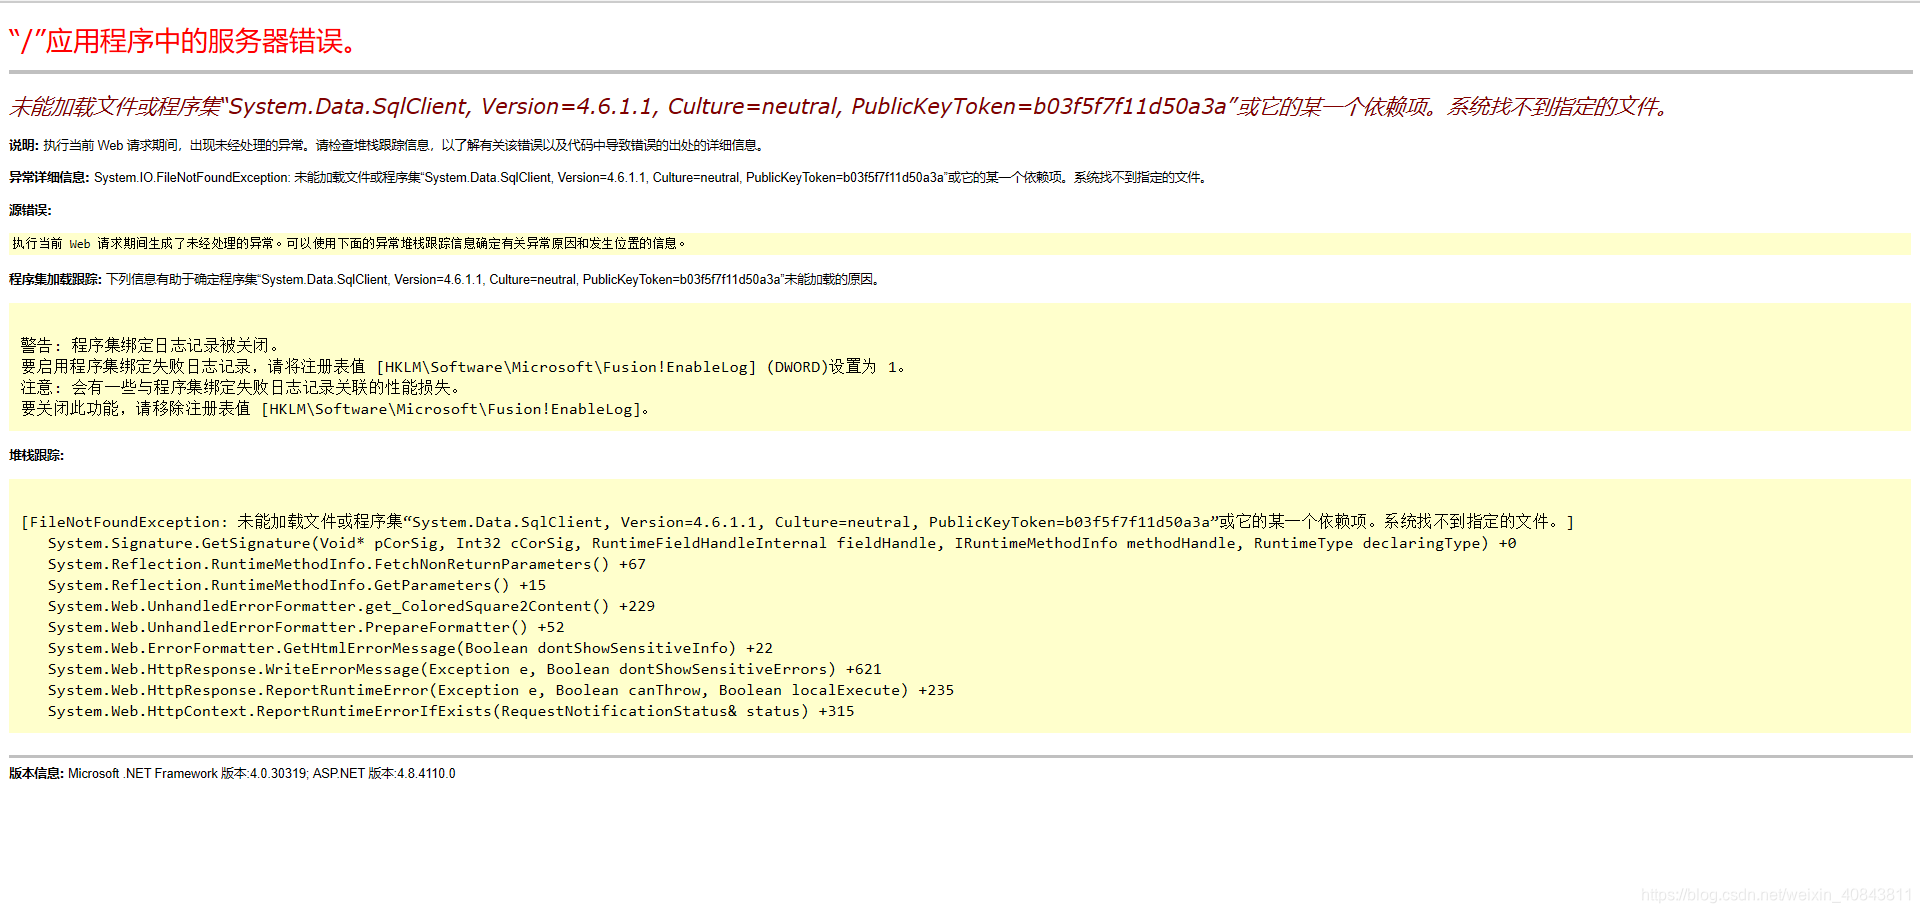1920x913 pixels.
Task: Click the 说明 description label
Action: pyautogui.click(x=27, y=144)
